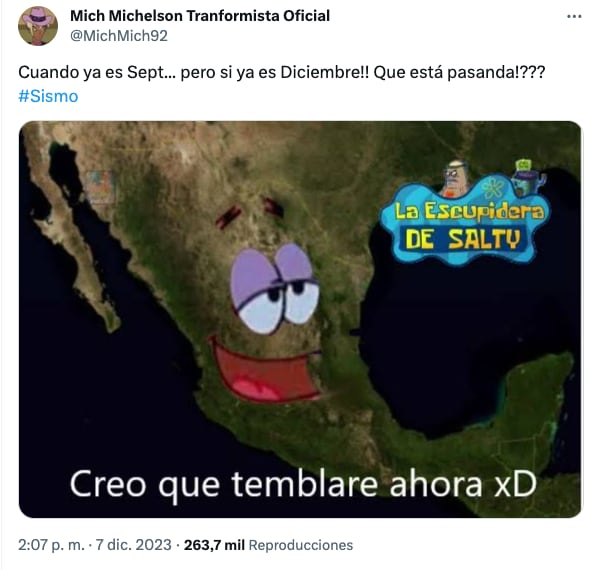Click the caption Creo que temblare ahora xD
Image resolution: width=598 pixels, height=570 pixels.
[x=303, y=484]
